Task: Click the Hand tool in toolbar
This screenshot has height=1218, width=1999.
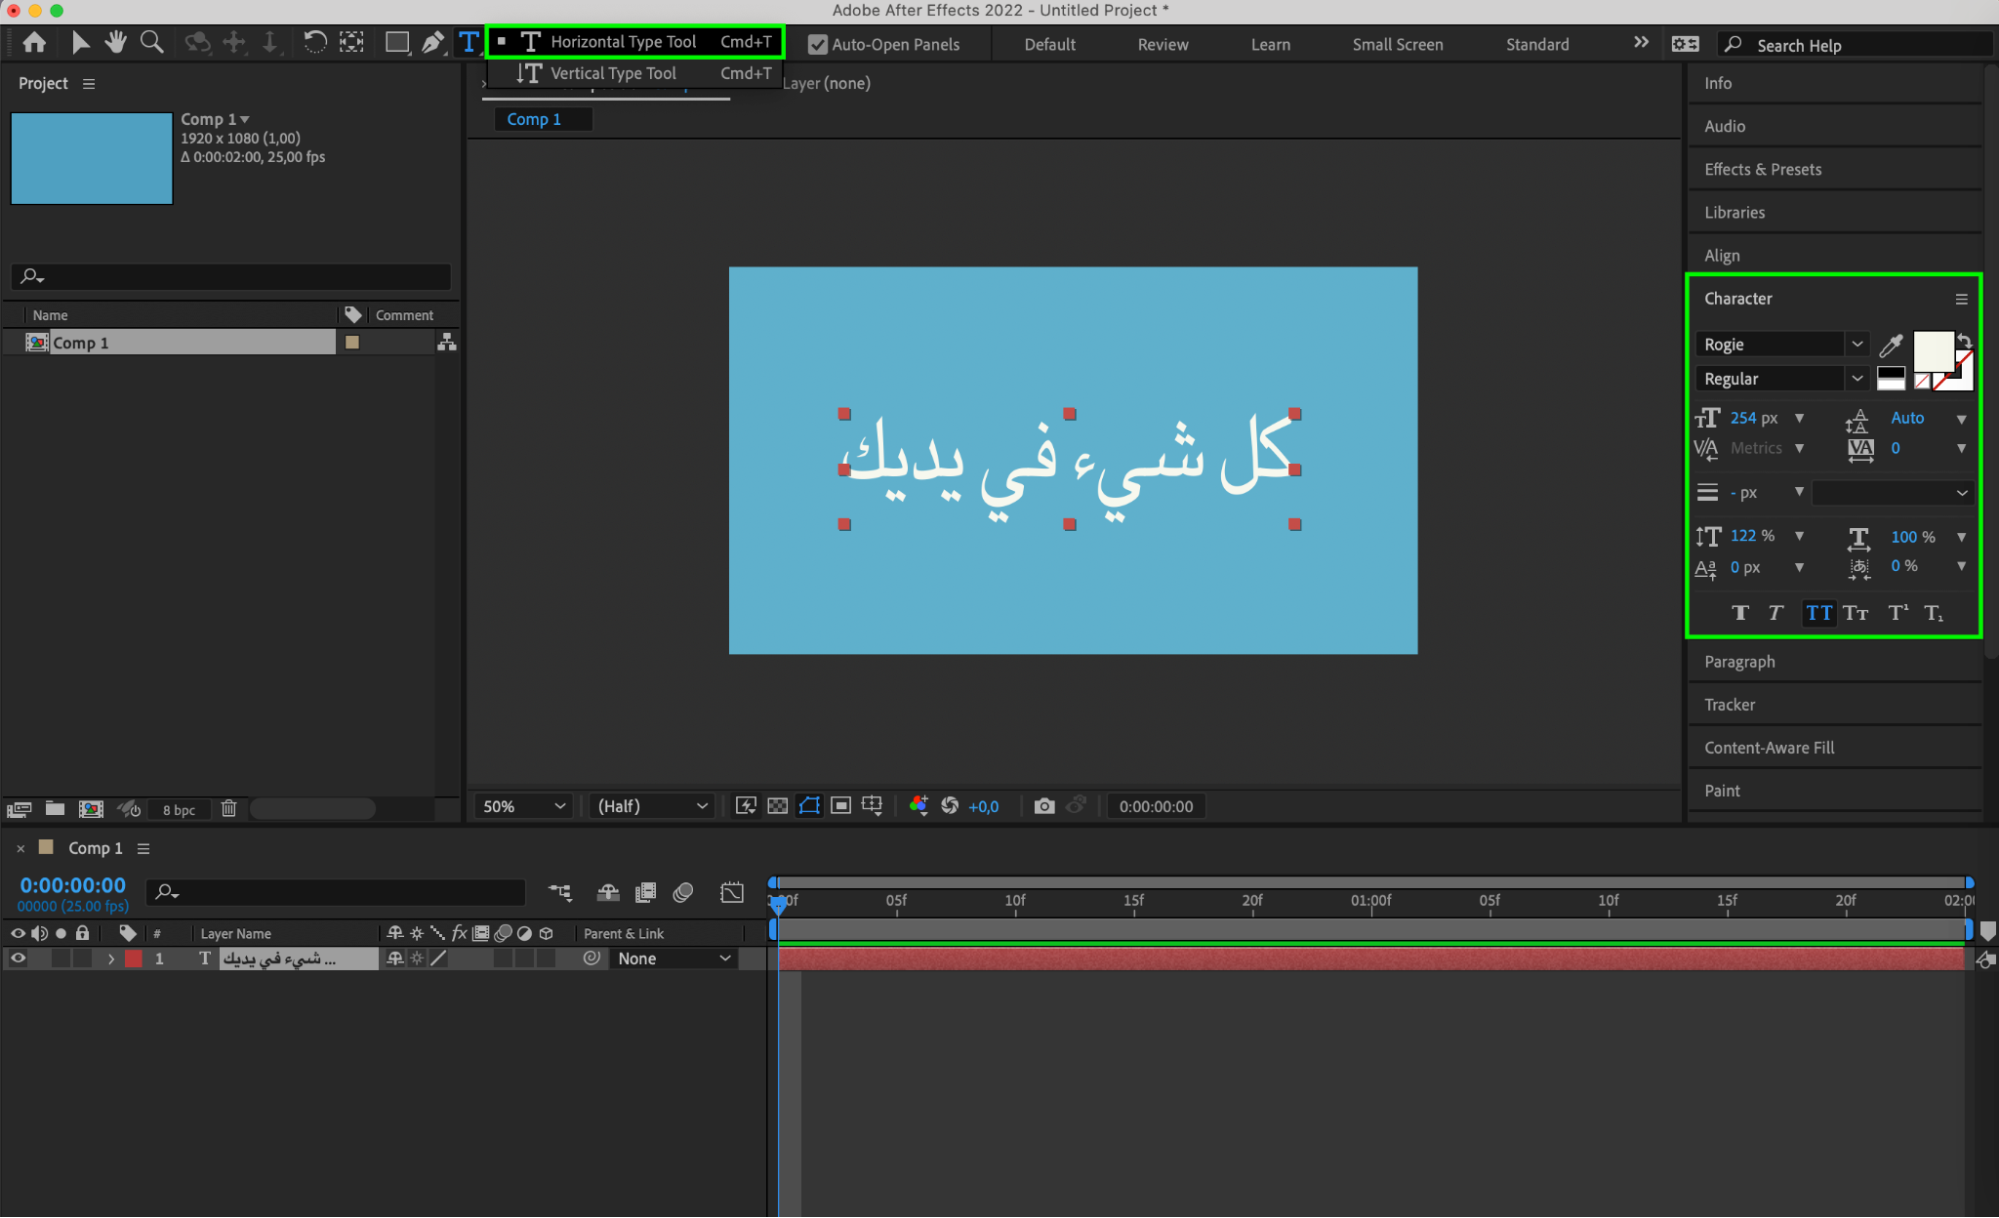Action: click(x=111, y=44)
